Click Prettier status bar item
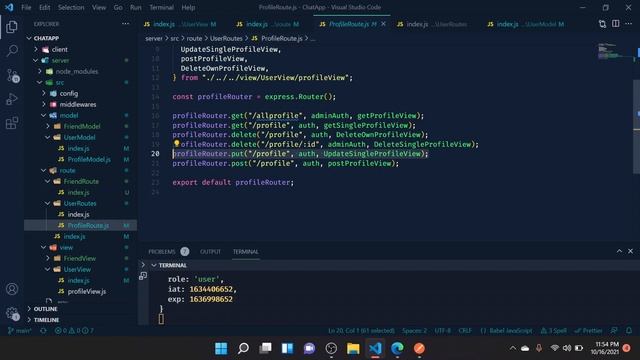Viewport: 640px width, 360px height. click(588, 330)
